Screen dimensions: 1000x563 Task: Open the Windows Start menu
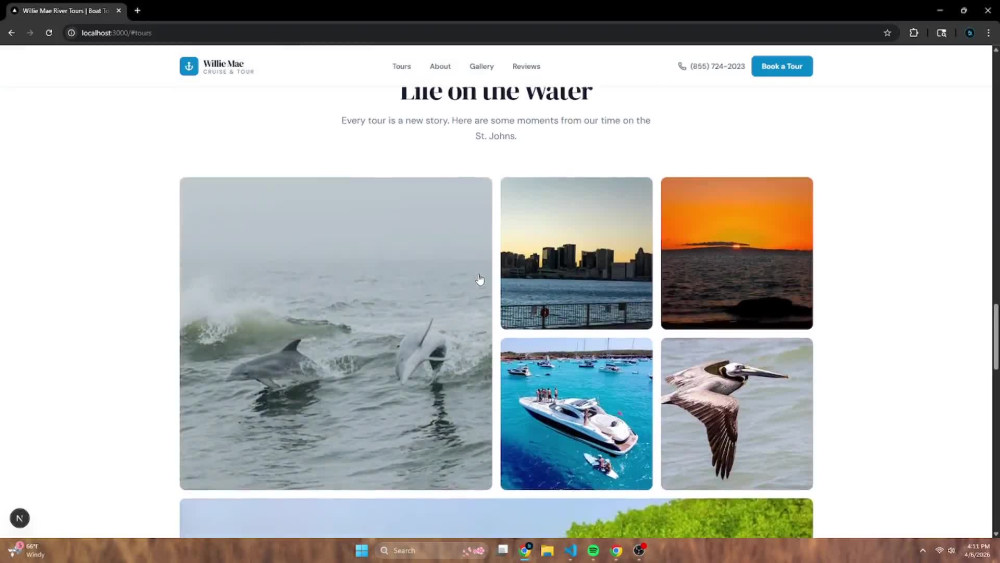(x=362, y=550)
